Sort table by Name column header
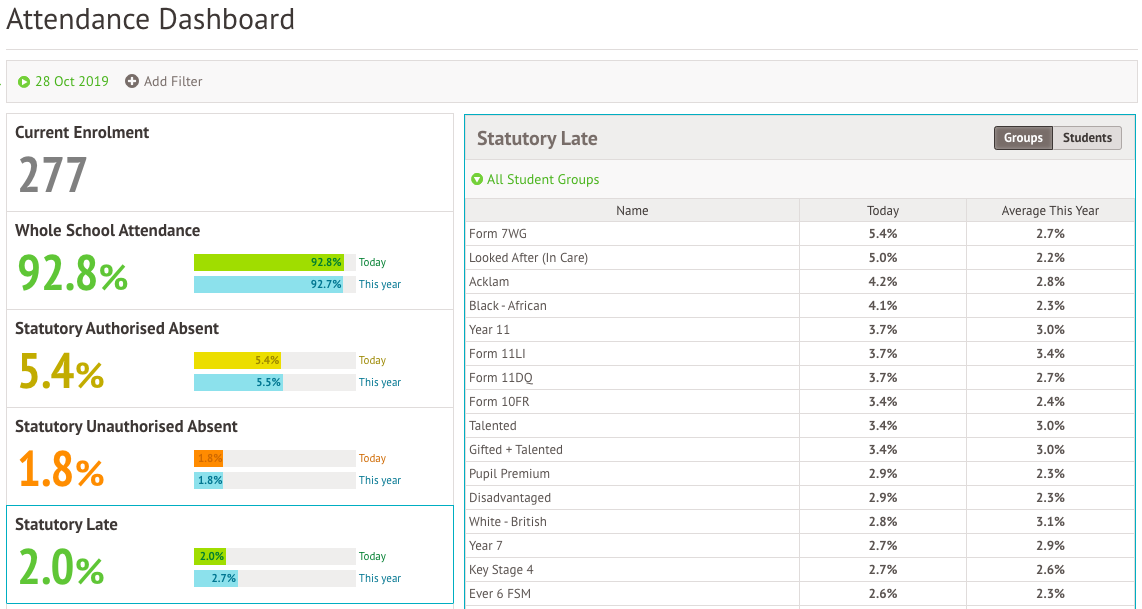The height and width of the screenshot is (609, 1142). (x=632, y=211)
